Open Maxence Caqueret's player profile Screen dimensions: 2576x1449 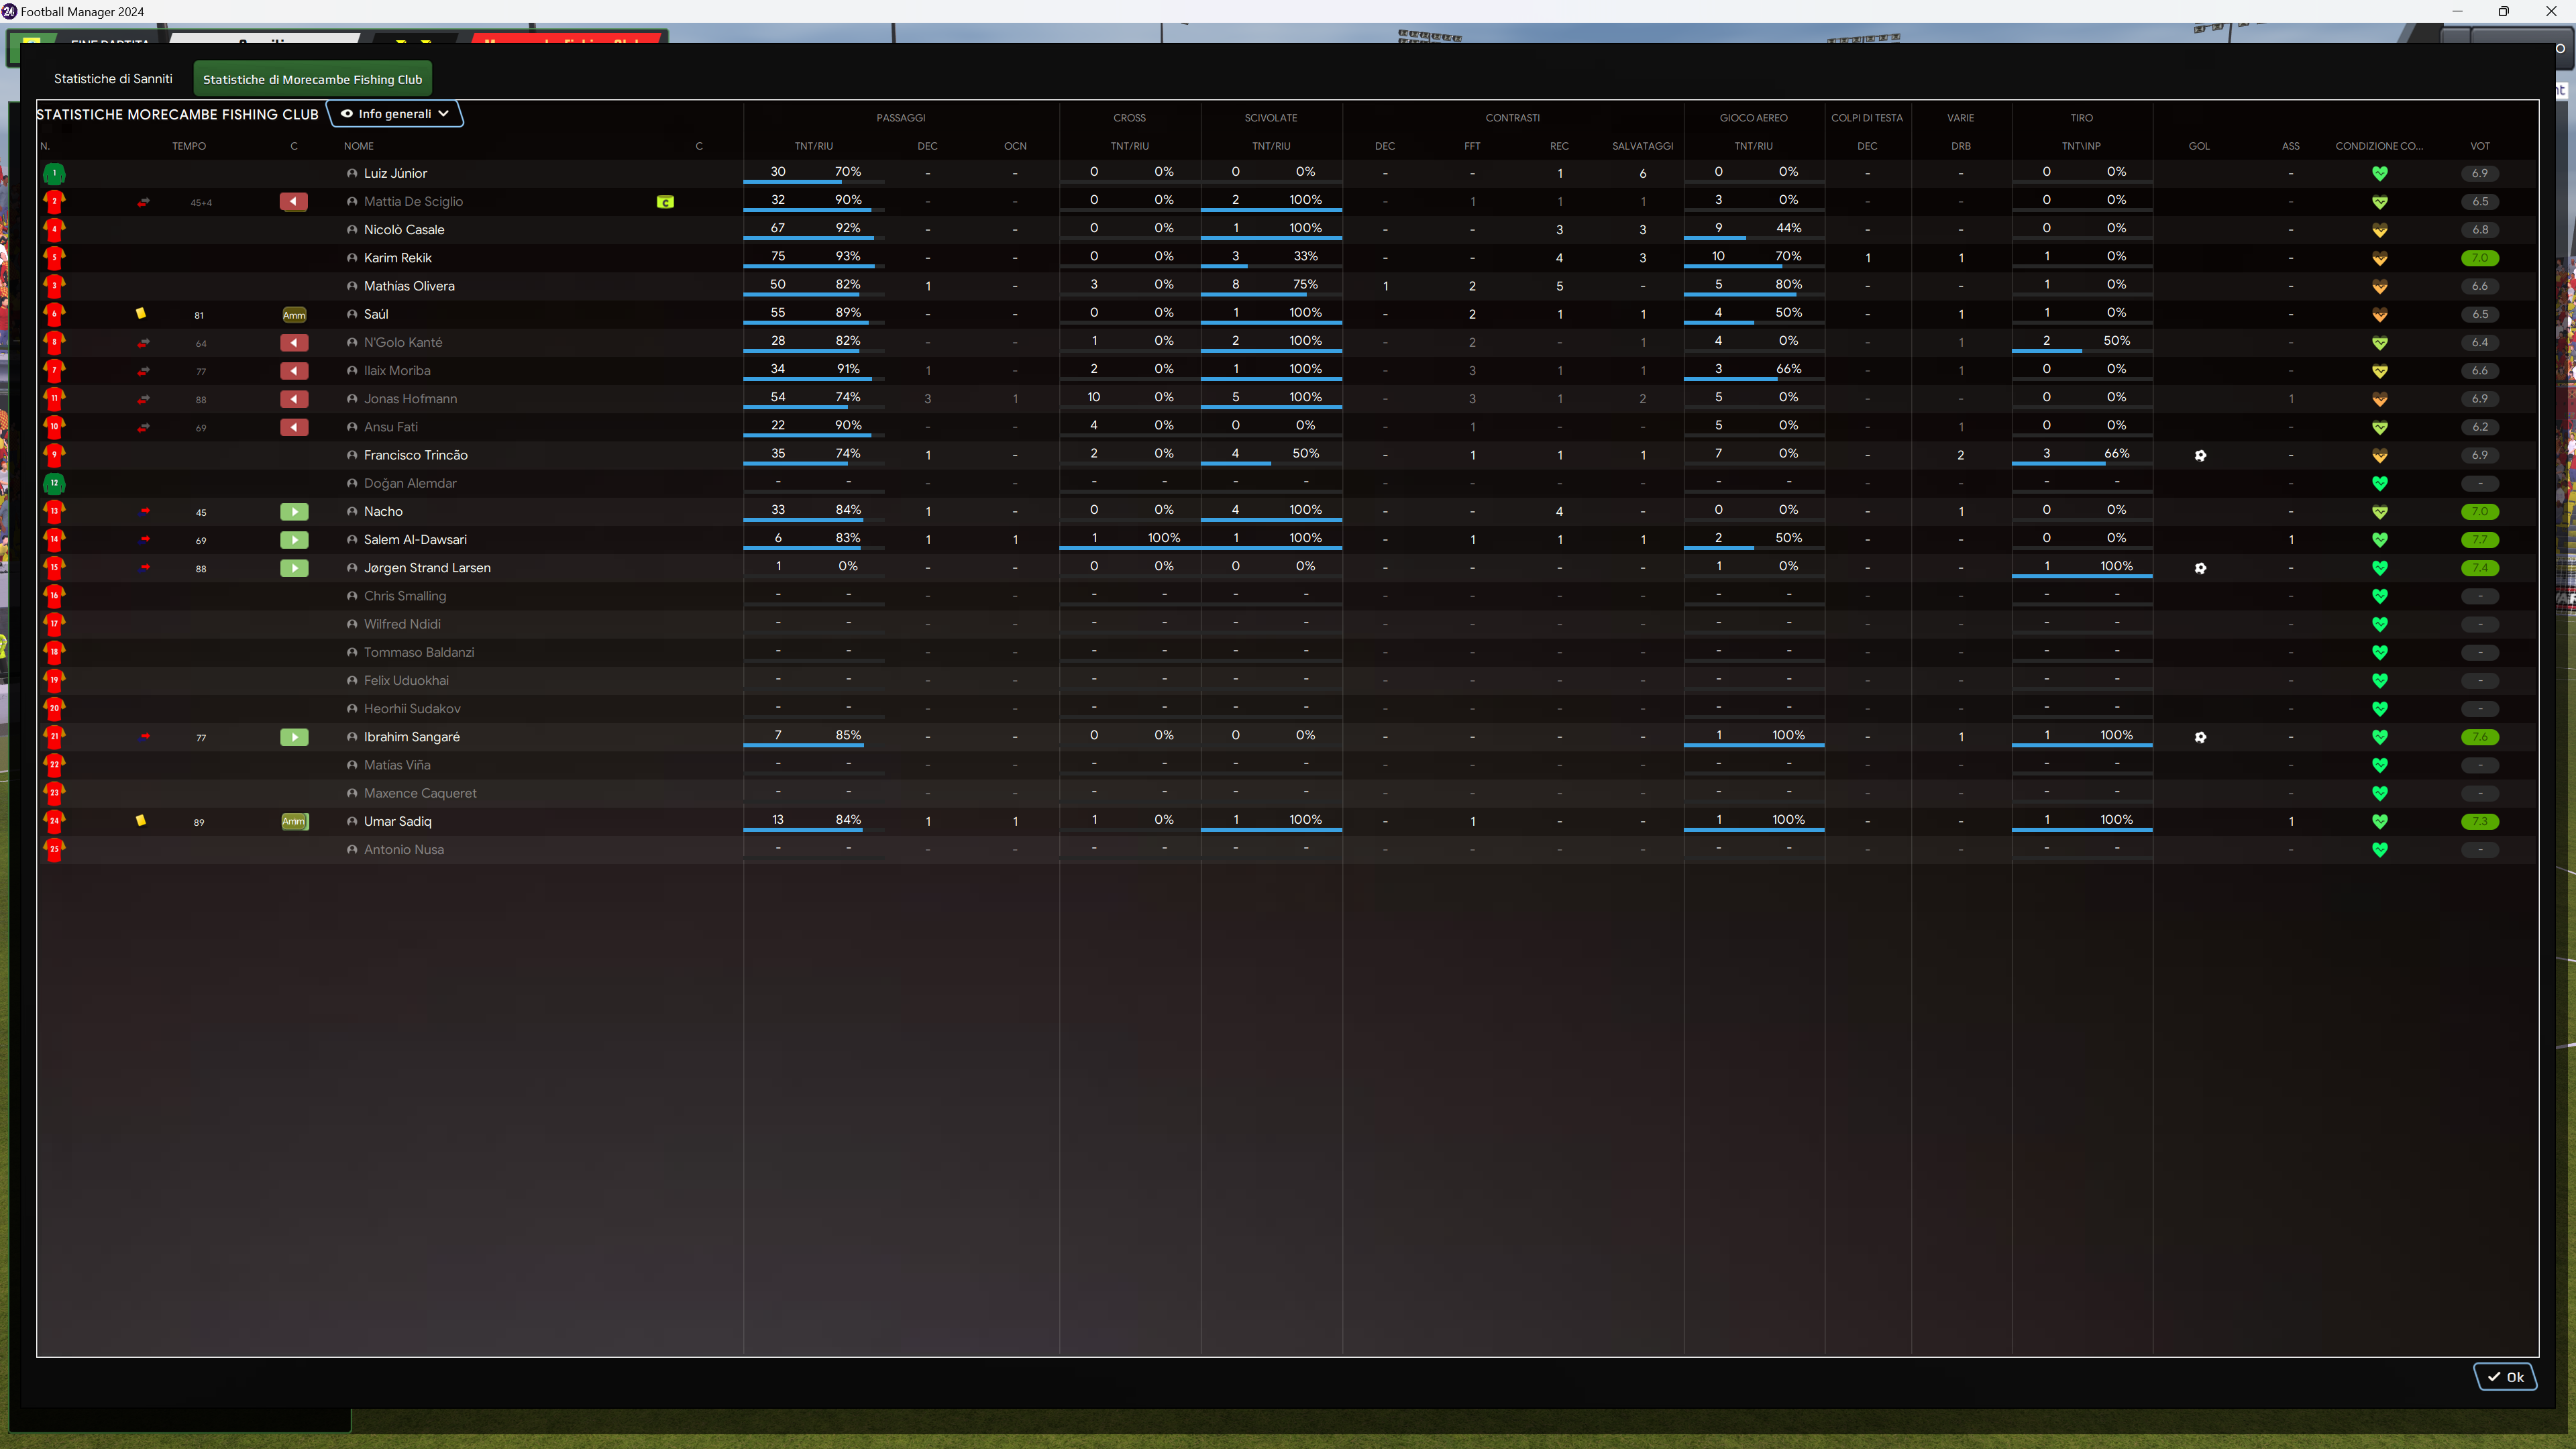[x=420, y=793]
